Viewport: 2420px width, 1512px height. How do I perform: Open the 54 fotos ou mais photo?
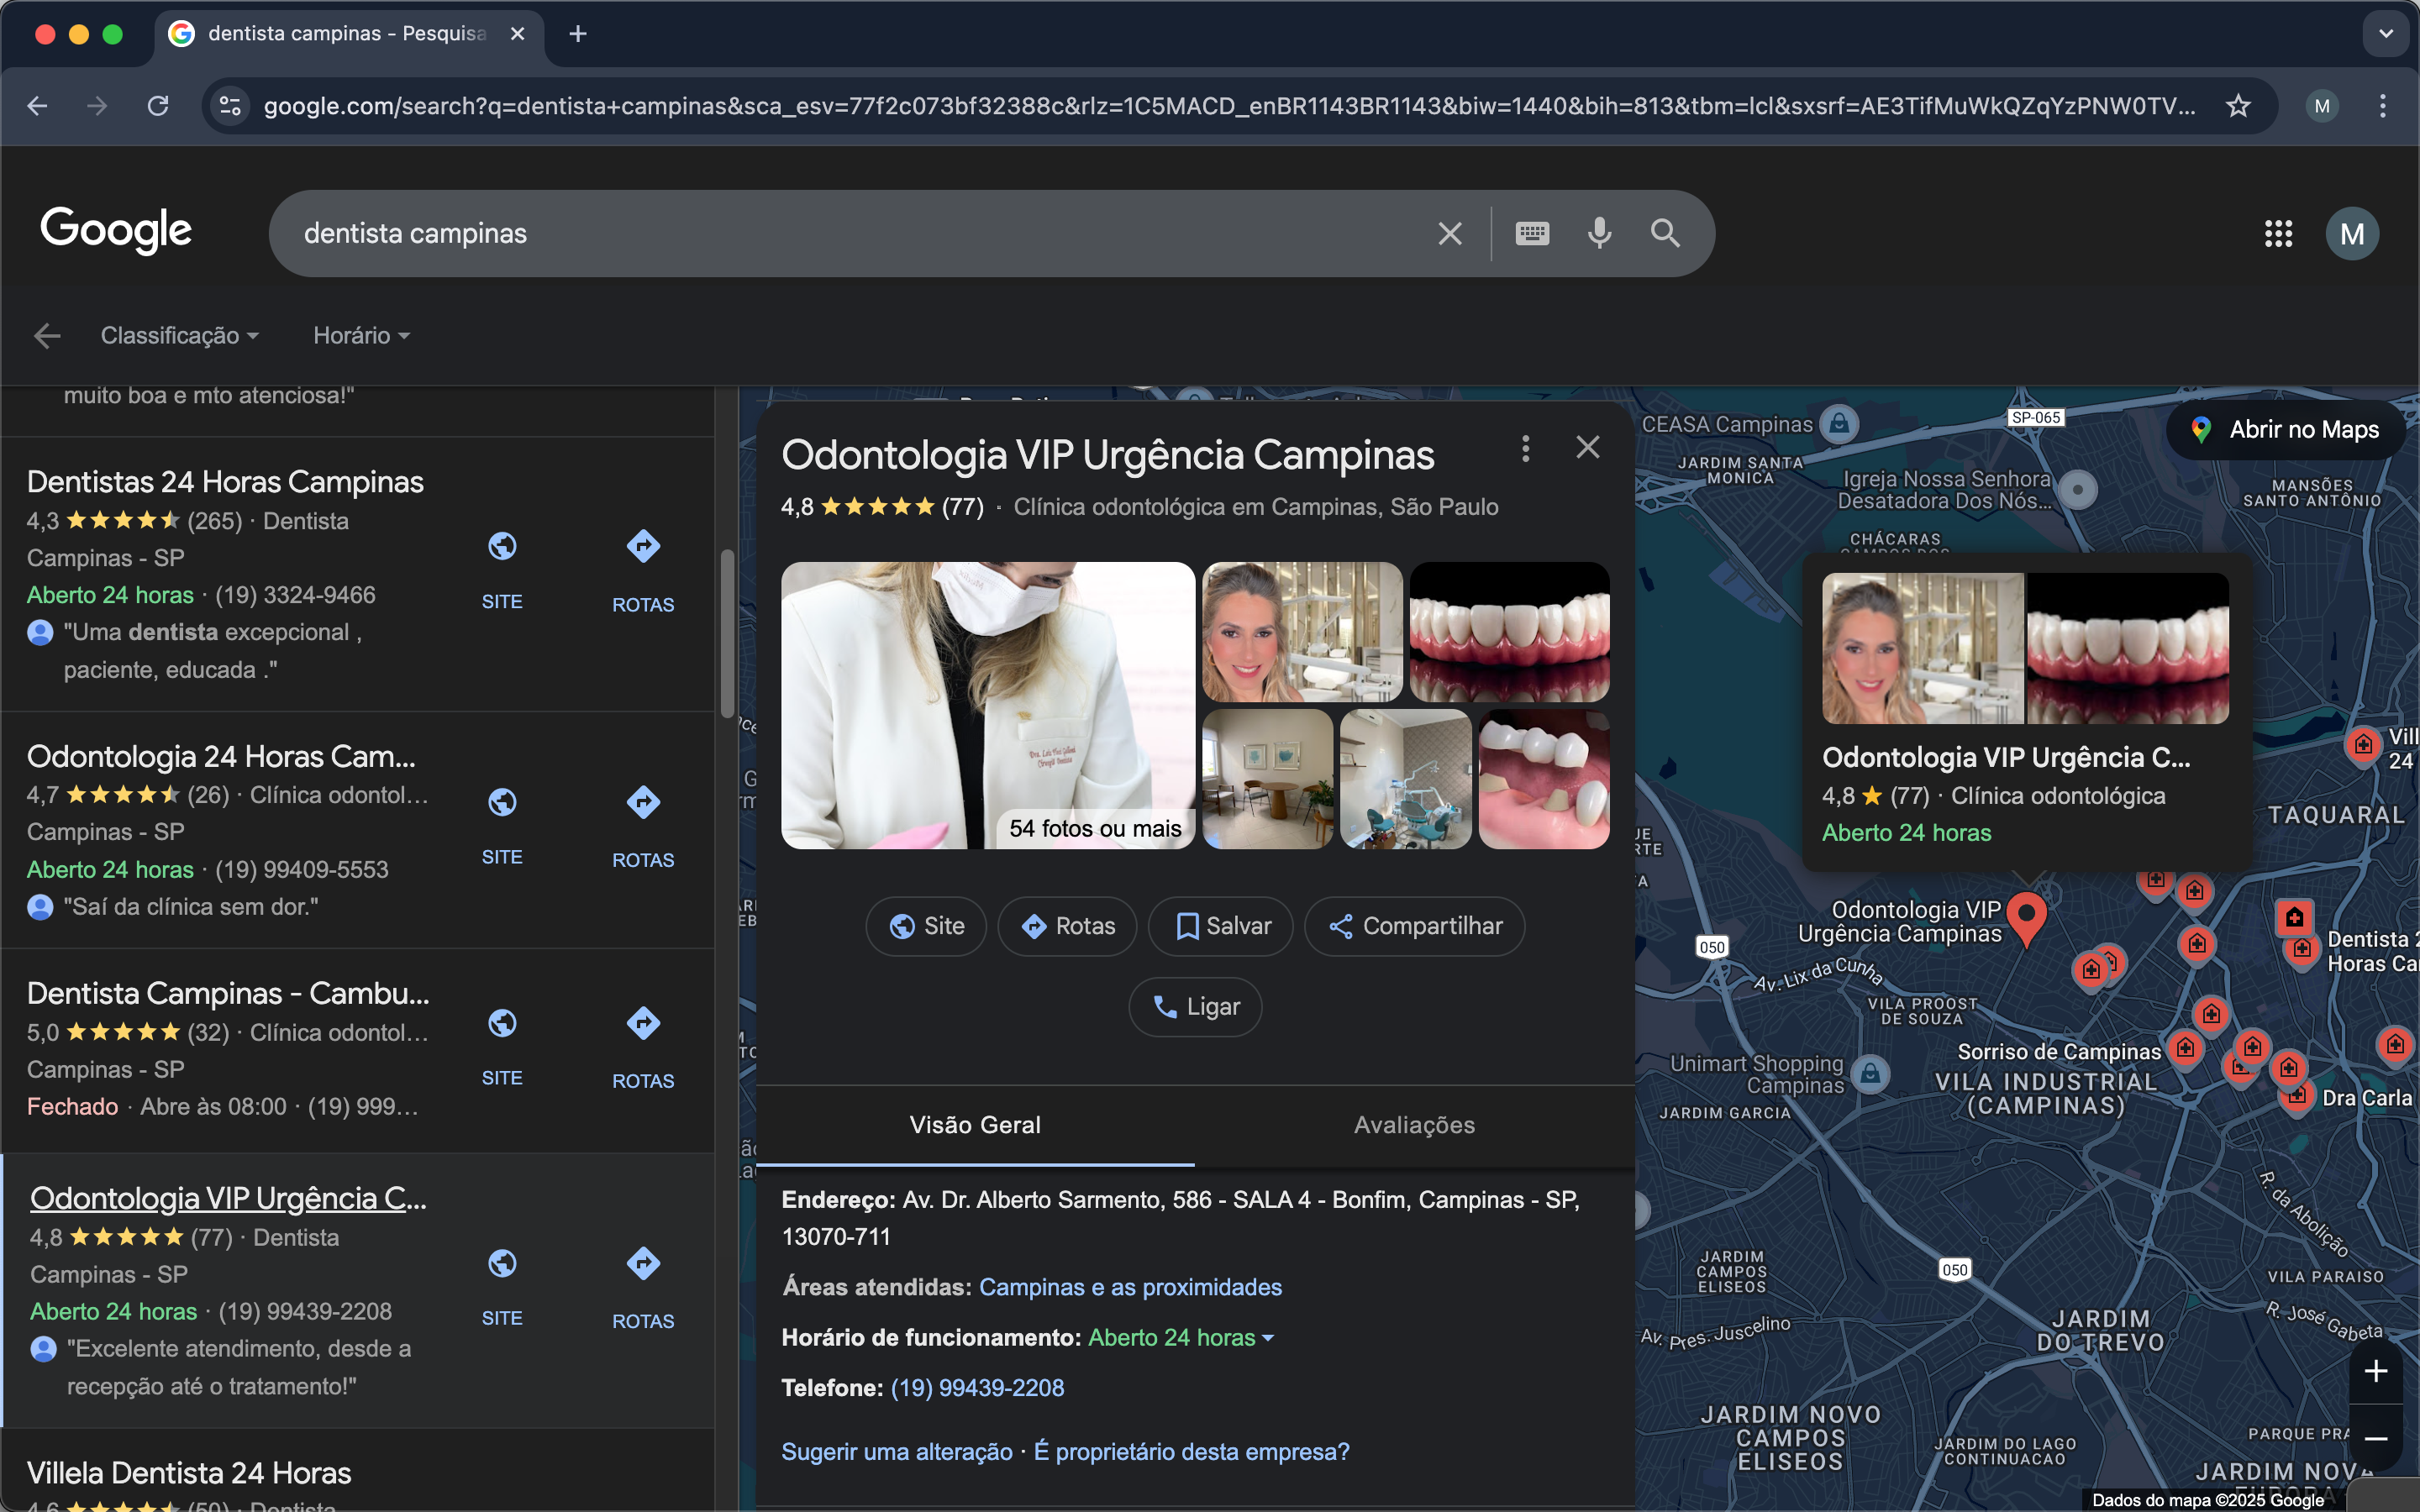(x=987, y=705)
